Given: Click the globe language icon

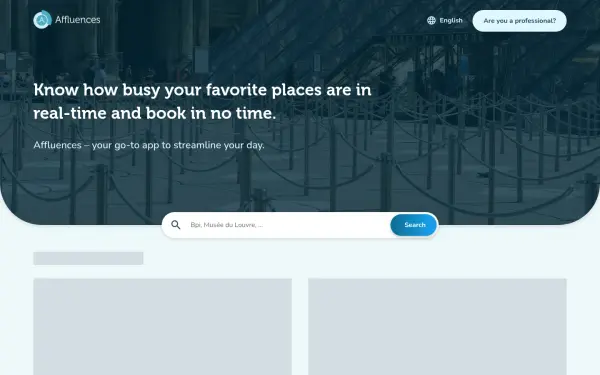Looking at the screenshot, I should 431,21.
